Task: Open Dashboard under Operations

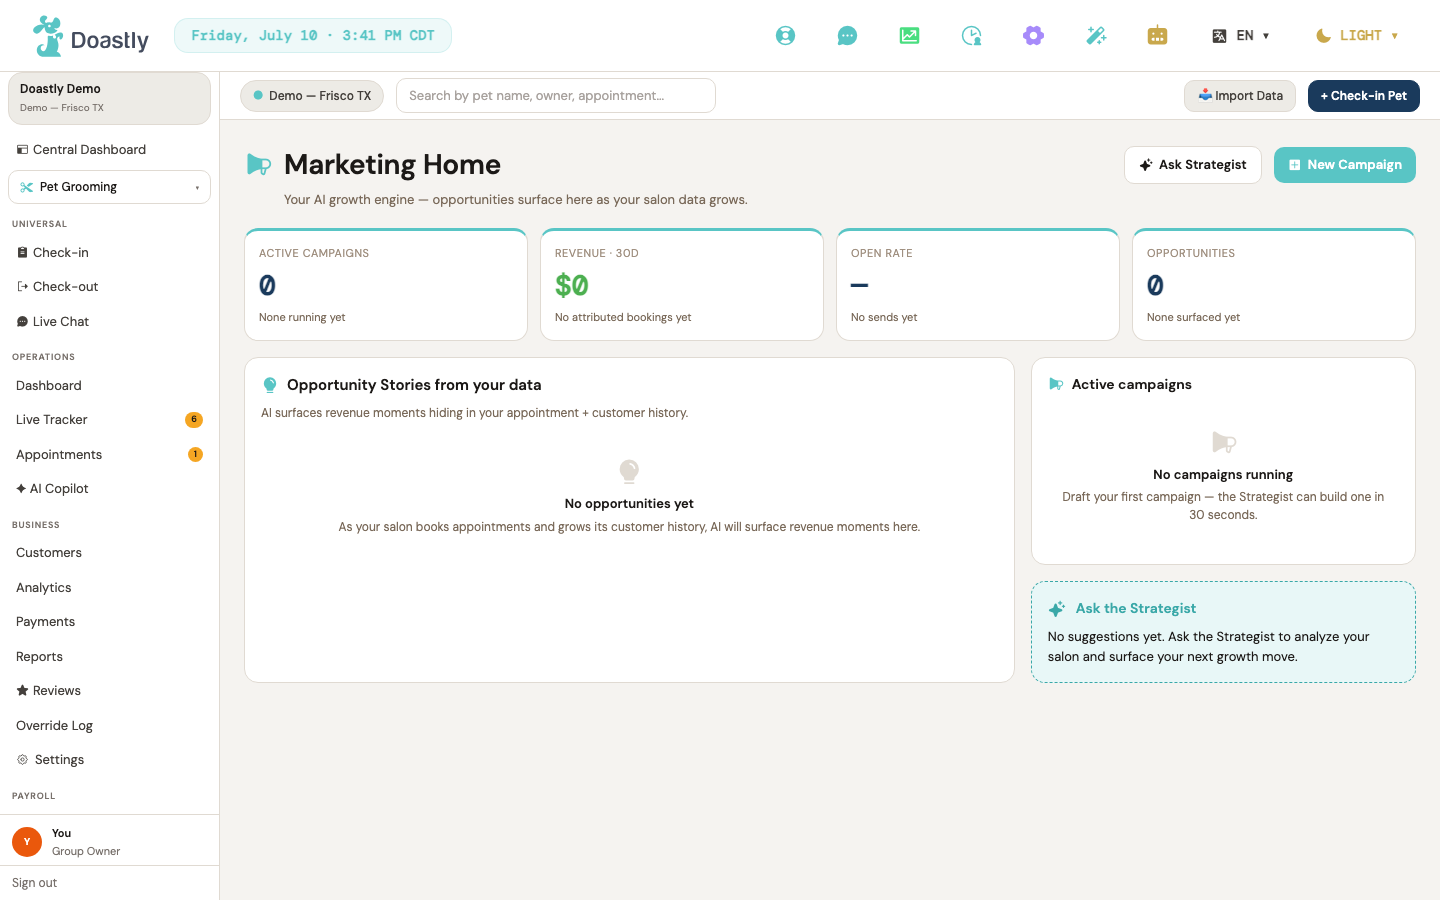Action: [x=109, y=386]
